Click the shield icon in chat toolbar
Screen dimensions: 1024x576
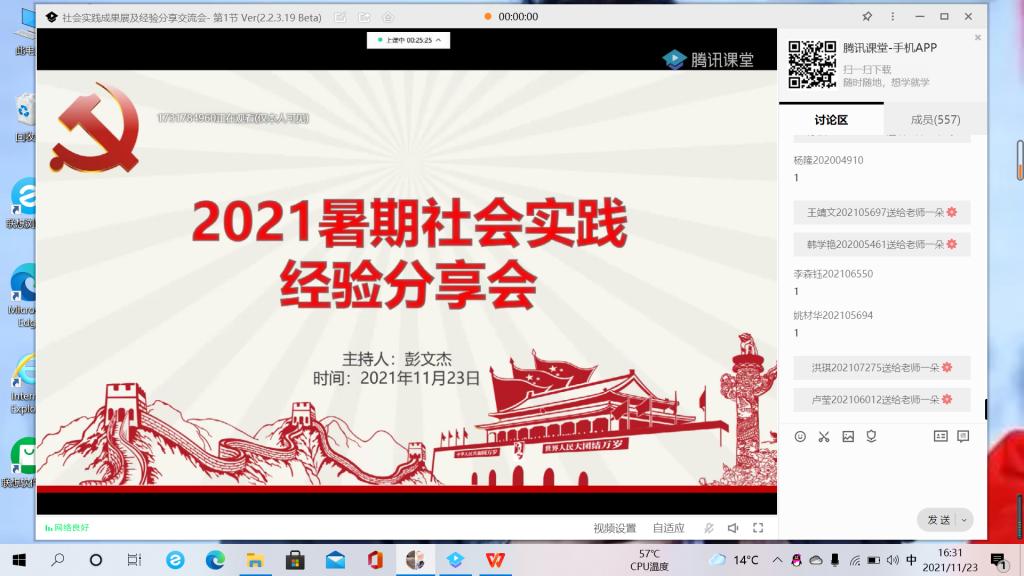point(871,436)
